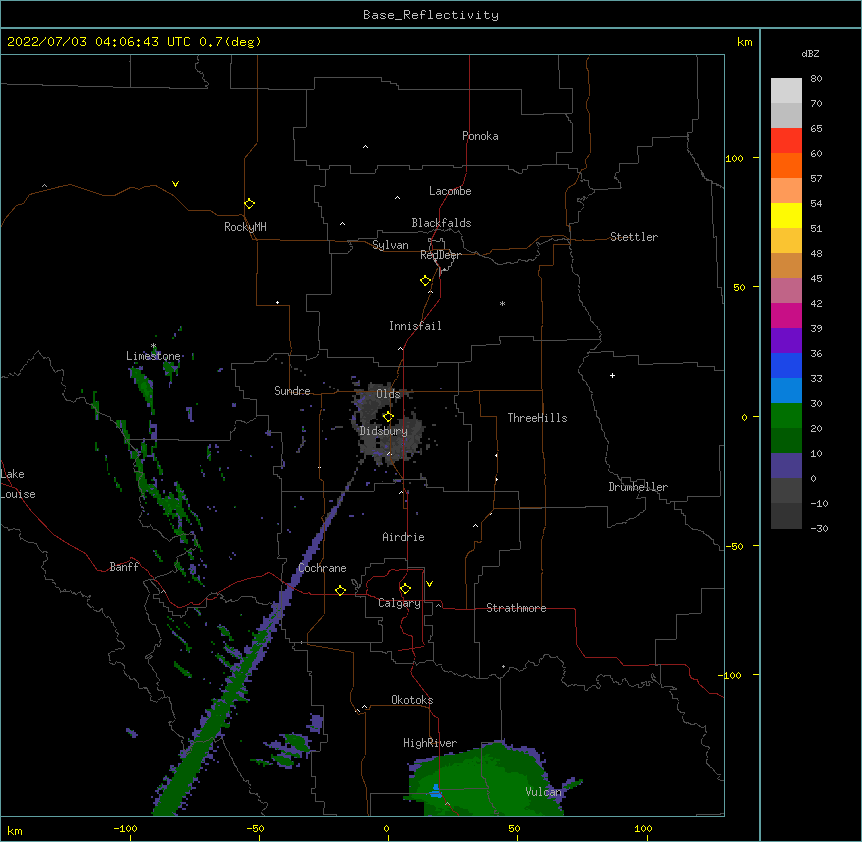Click the Ponoka town label
The image size is (862, 842).
480,136
